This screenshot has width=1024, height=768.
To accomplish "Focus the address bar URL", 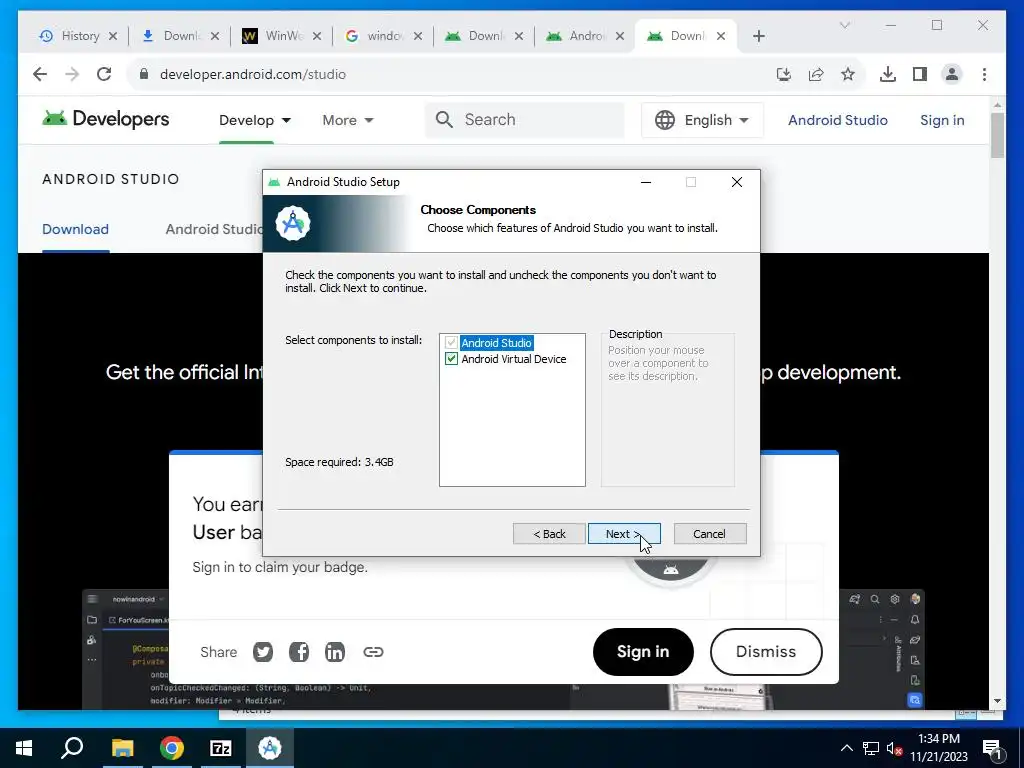I will (x=253, y=74).
